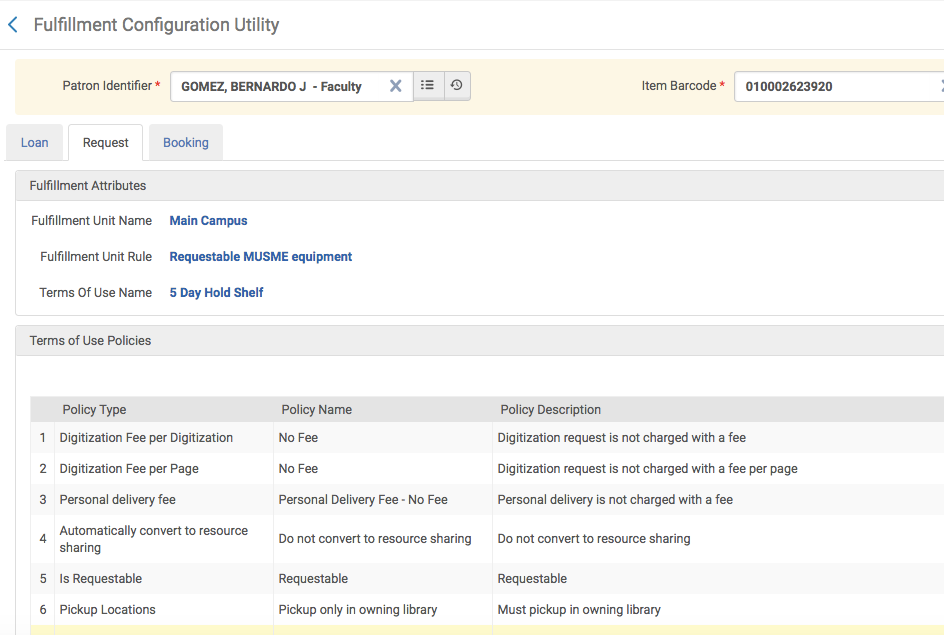Viewport: 944px width, 635px height.
Task: Open the Main Campus fulfillment unit link
Action: (208, 221)
